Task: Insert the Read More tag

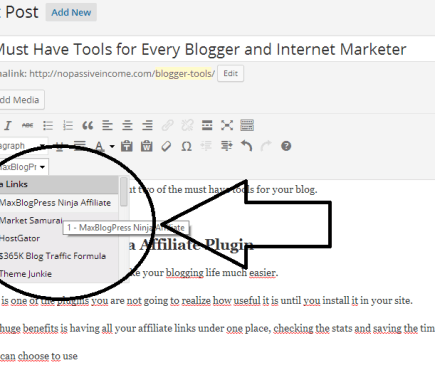Action: point(207,126)
